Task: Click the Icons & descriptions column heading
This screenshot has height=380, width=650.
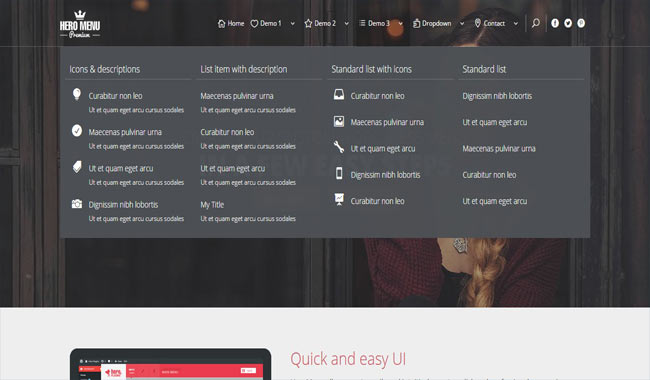Action: pyautogui.click(x=104, y=69)
